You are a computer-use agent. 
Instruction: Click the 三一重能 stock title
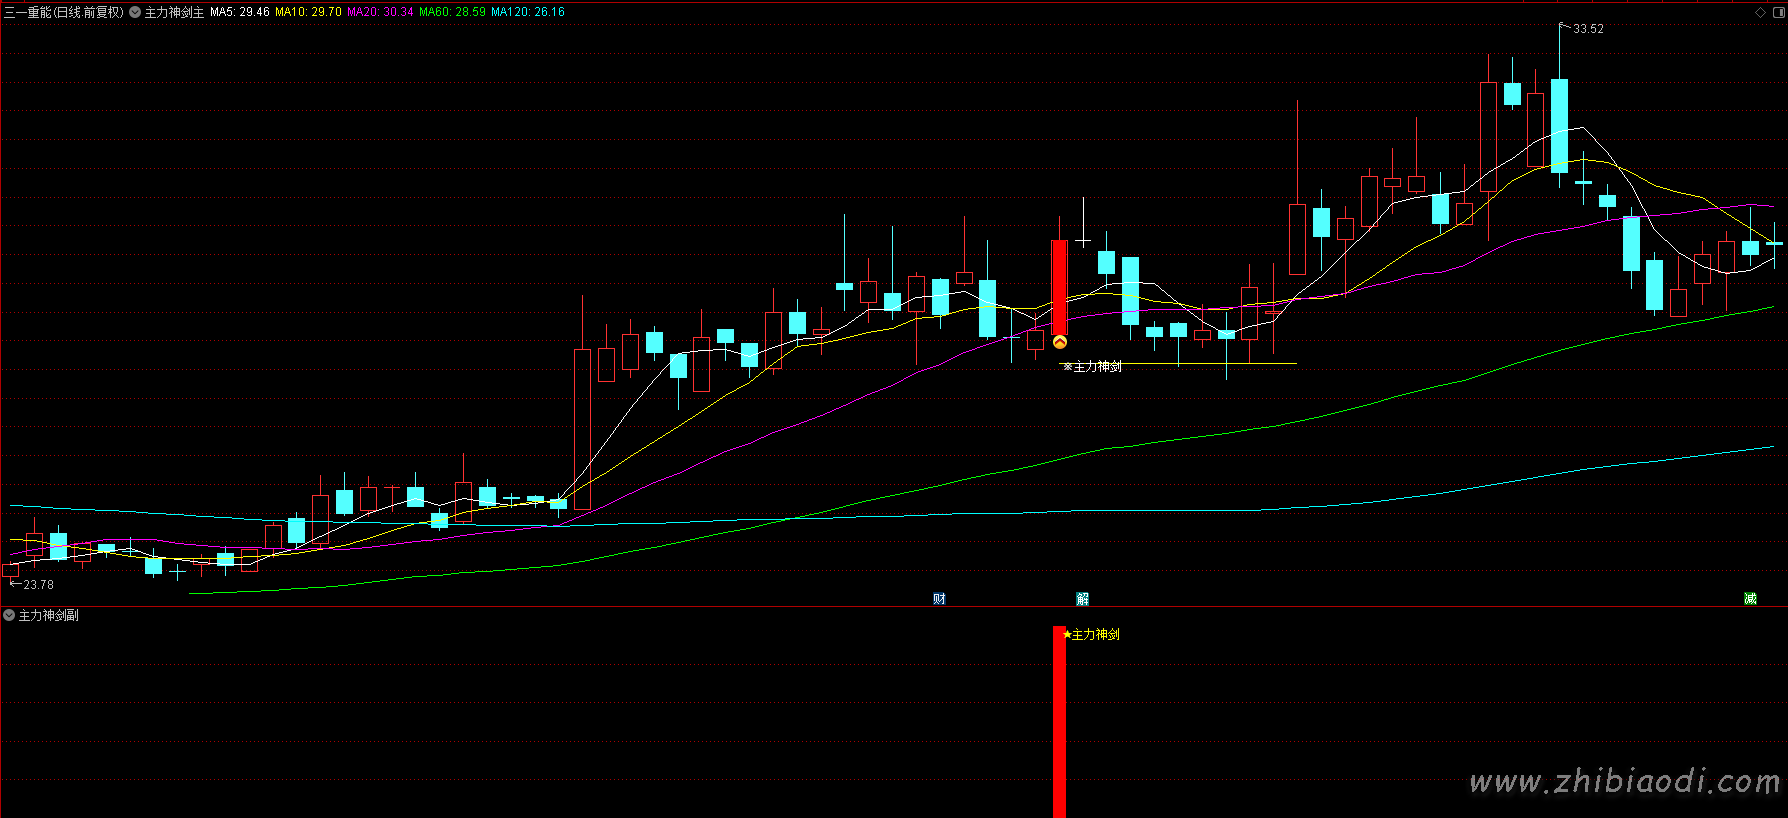[x=63, y=12]
